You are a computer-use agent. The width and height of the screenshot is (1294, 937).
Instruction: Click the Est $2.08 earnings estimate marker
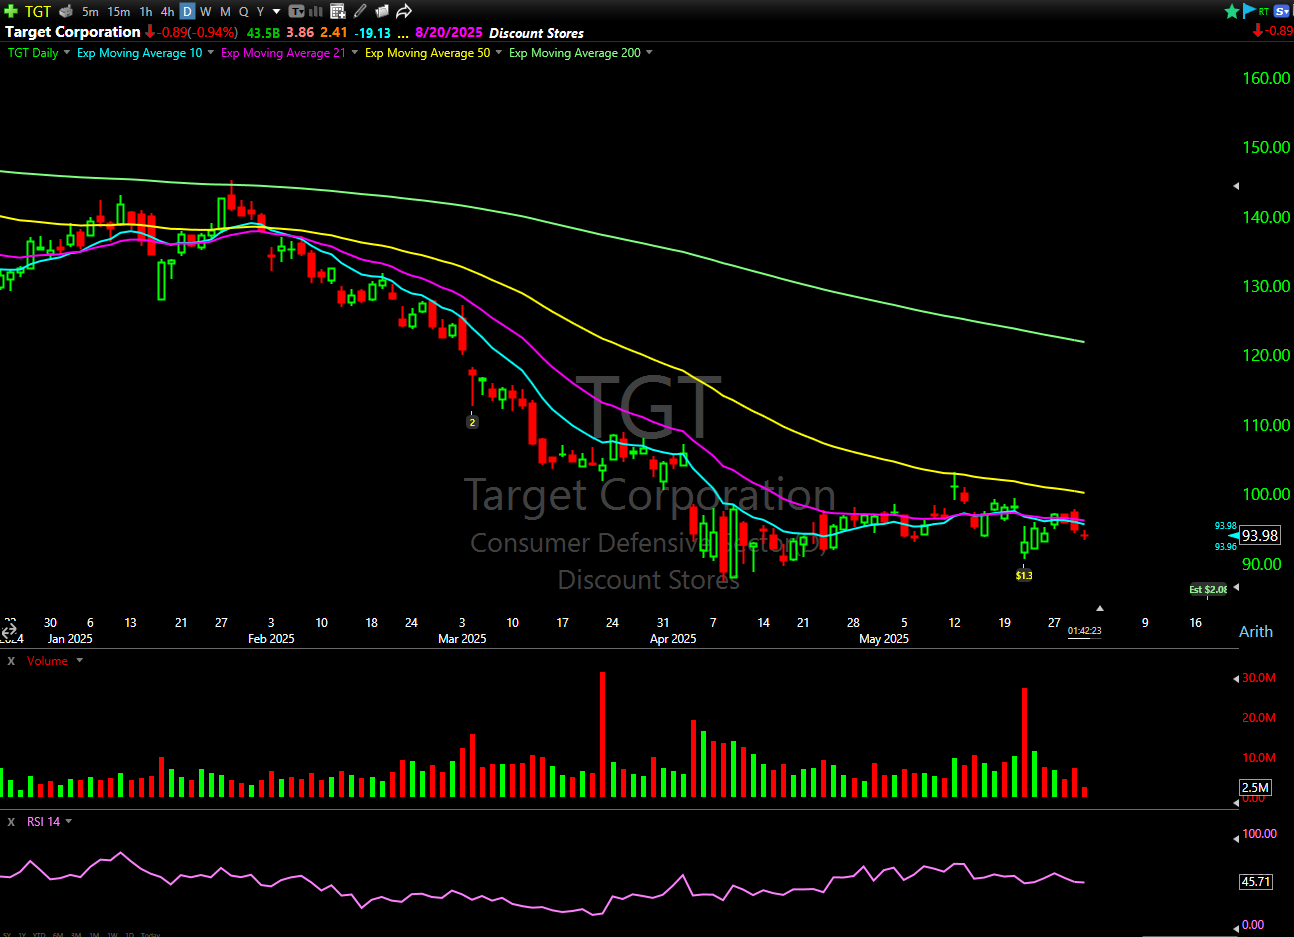pyautogui.click(x=1208, y=590)
